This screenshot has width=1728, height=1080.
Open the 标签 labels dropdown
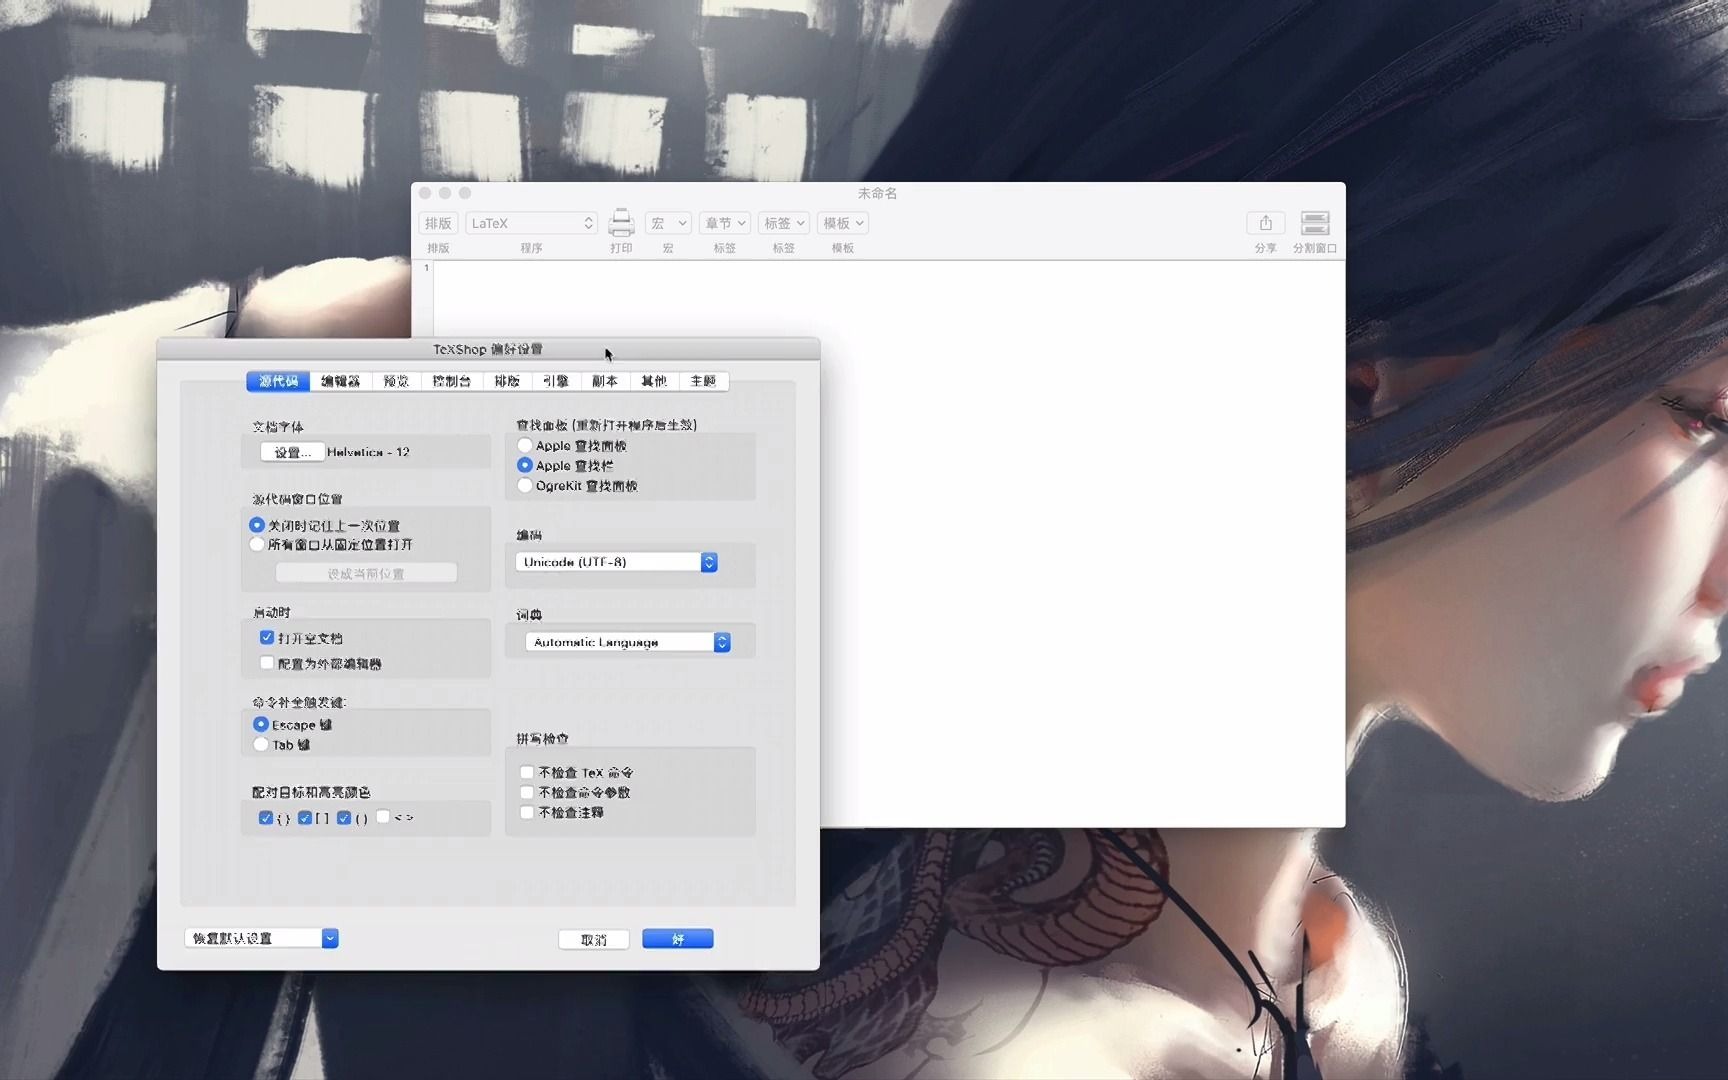pyautogui.click(x=784, y=223)
